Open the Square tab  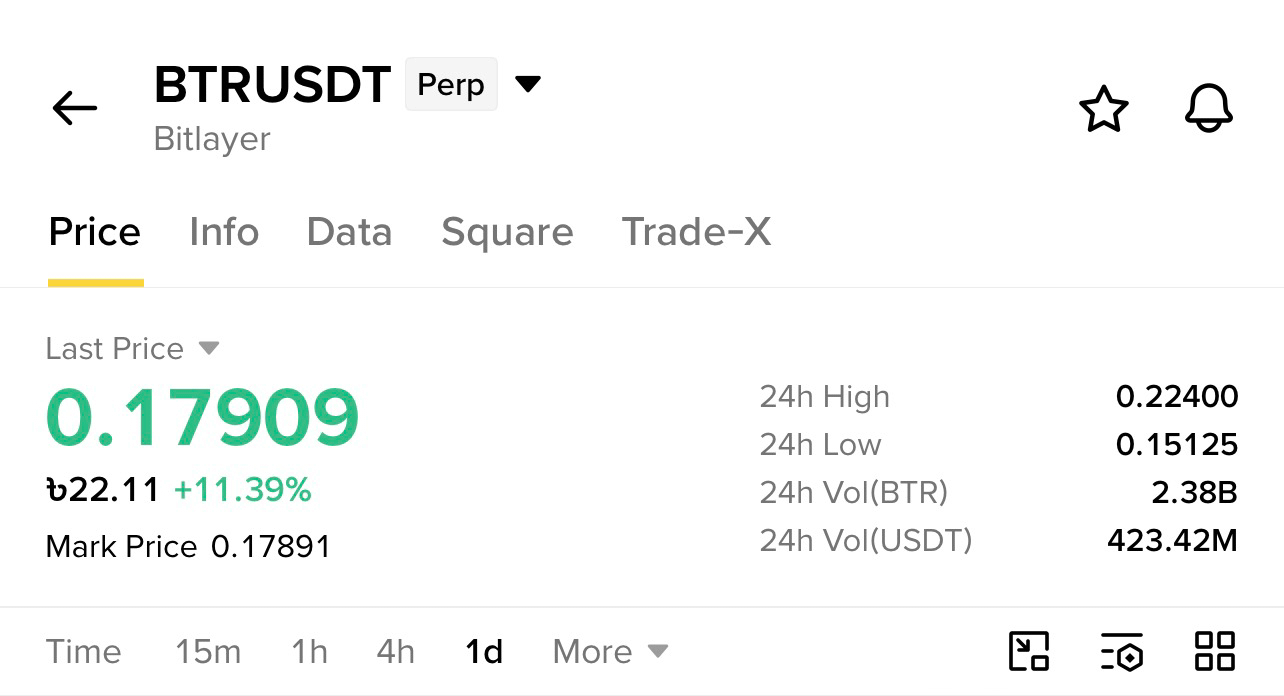click(x=507, y=232)
